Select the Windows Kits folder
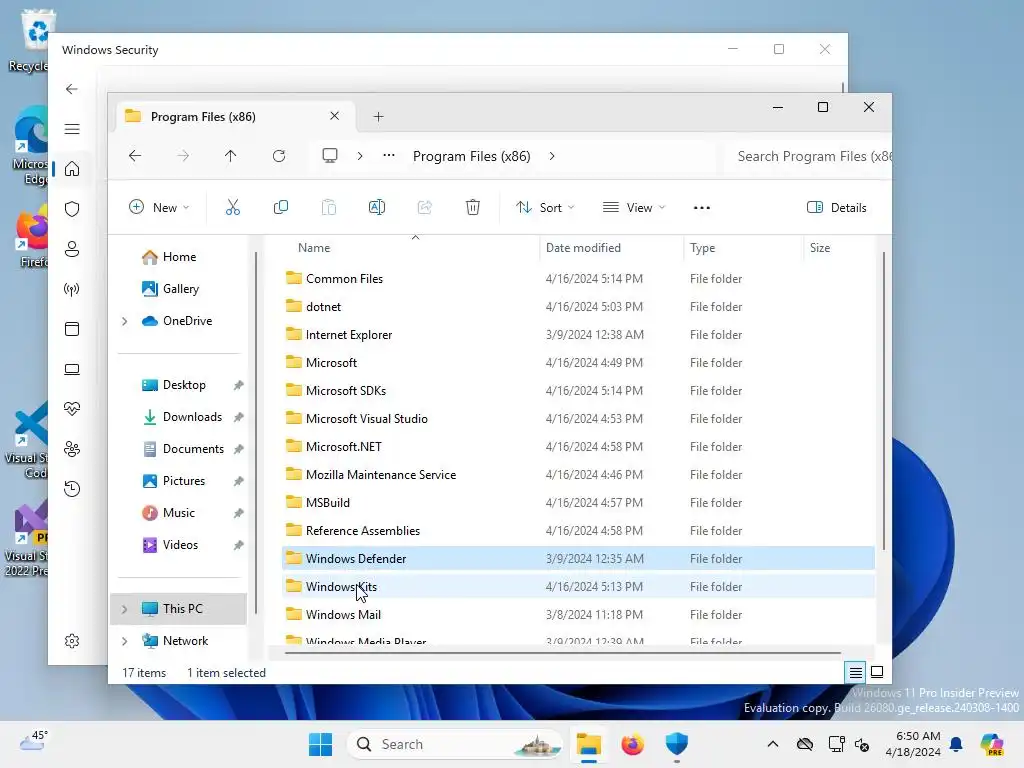The width and height of the screenshot is (1024, 768). pyautogui.click(x=578, y=586)
